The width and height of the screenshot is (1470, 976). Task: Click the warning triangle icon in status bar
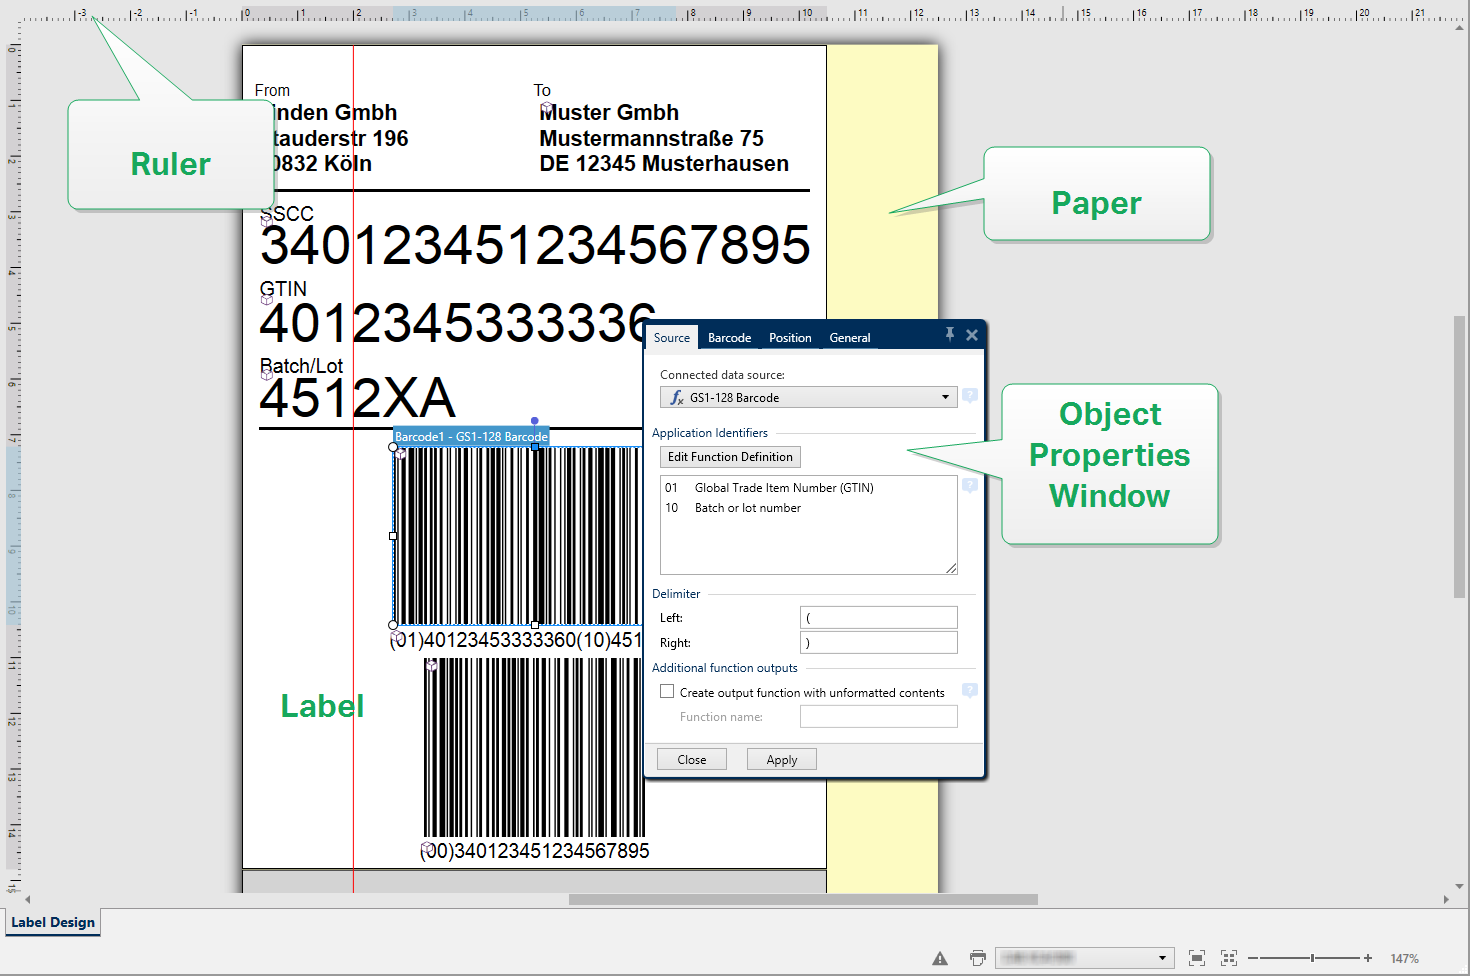[940, 958]
